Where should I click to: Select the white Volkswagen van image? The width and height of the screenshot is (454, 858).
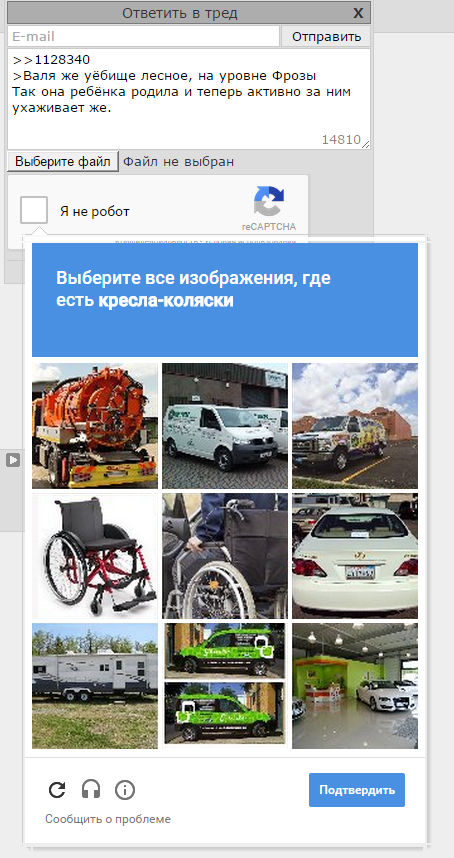(225, 426)
